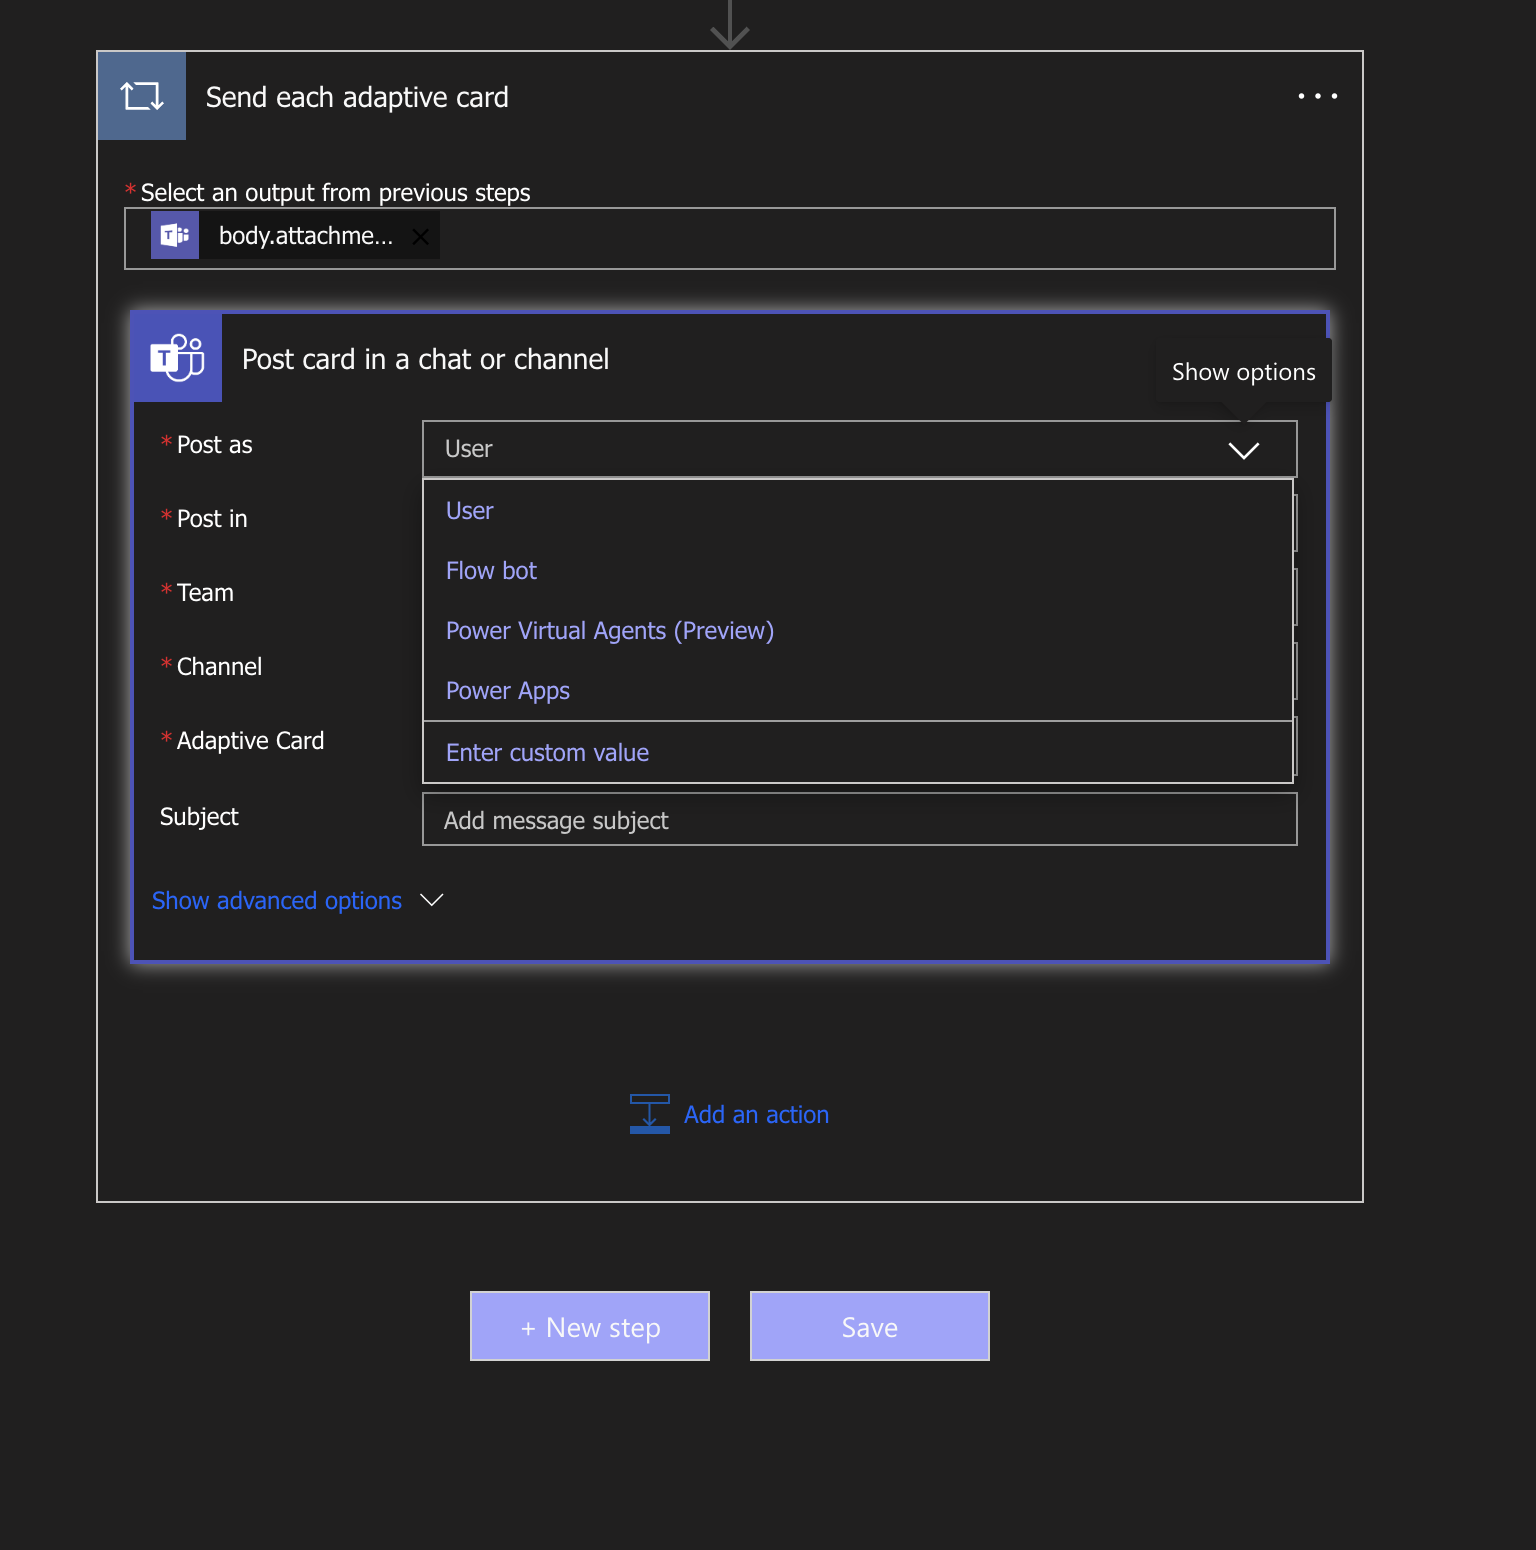Click the Add an action icon
Screen dimensions: 1536x1550
coord(650,1114)
